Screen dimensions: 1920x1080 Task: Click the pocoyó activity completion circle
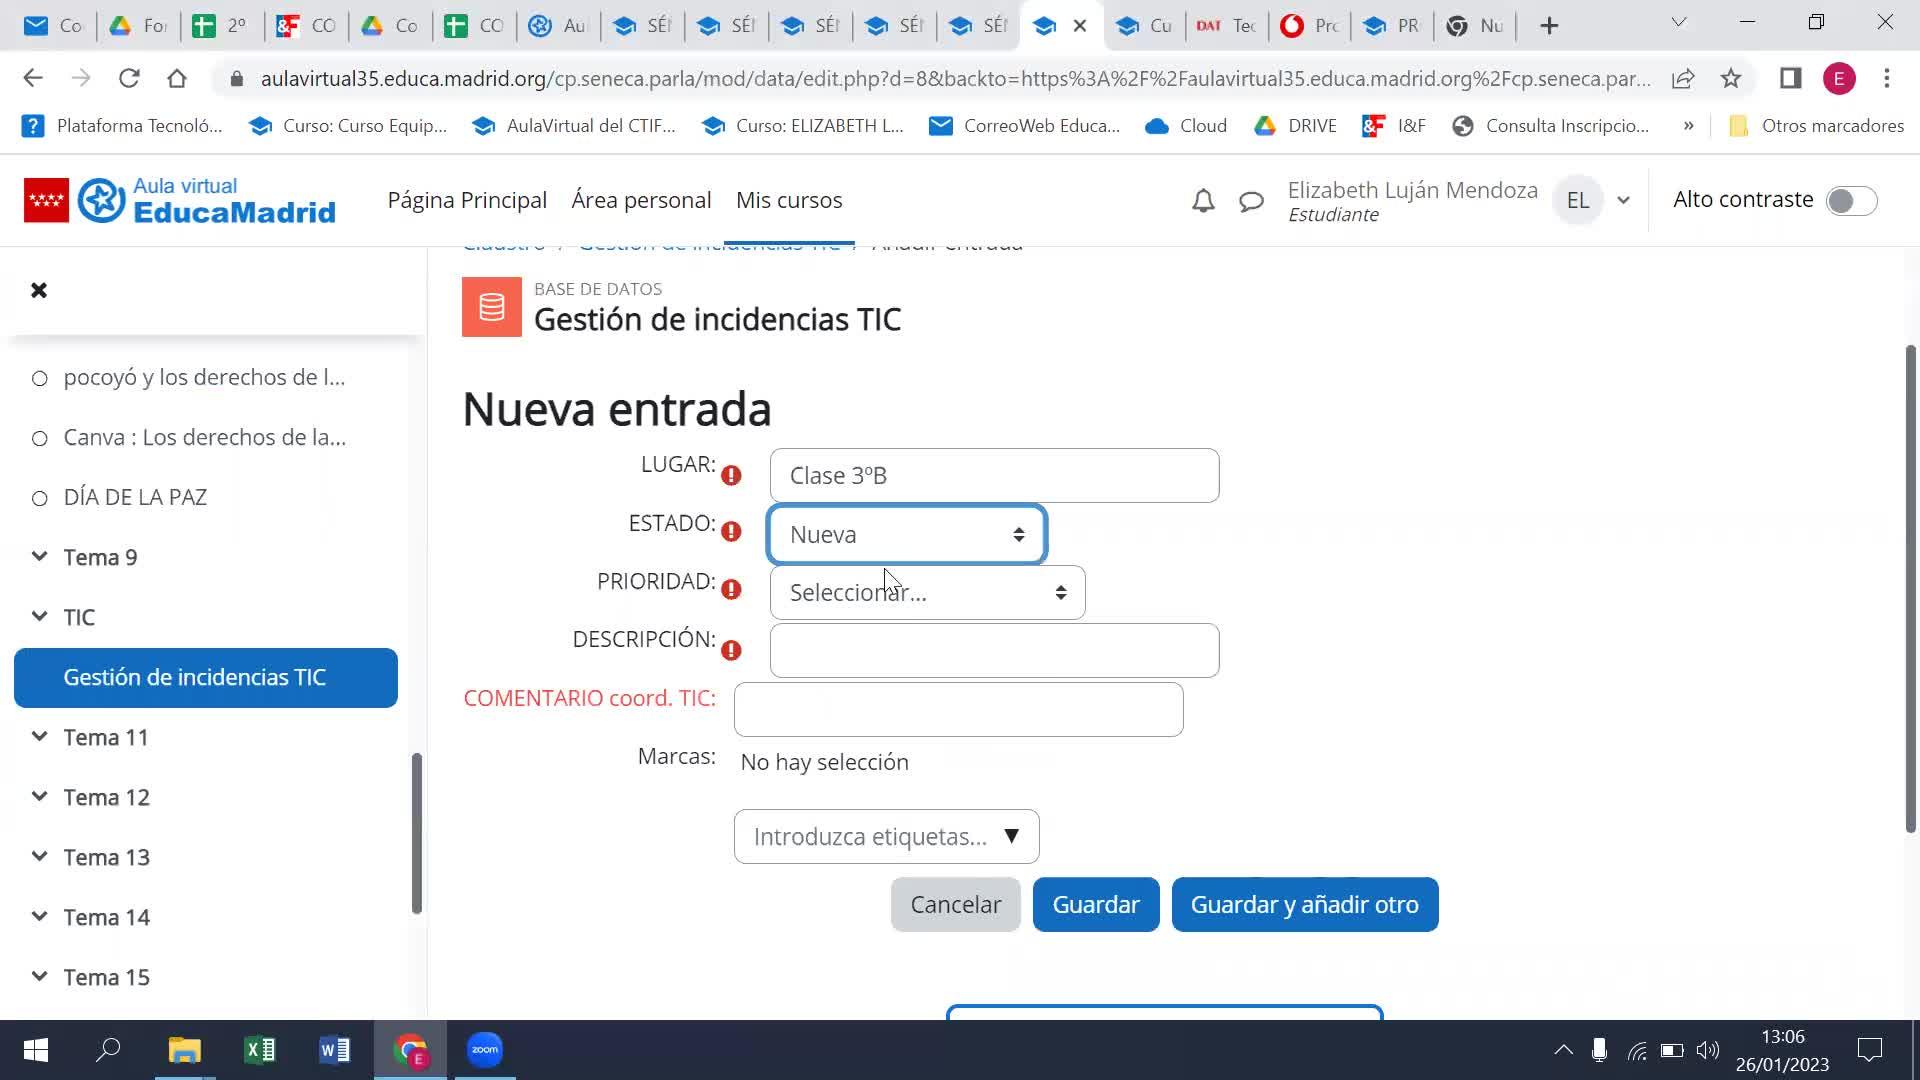(x=40, y=378)
